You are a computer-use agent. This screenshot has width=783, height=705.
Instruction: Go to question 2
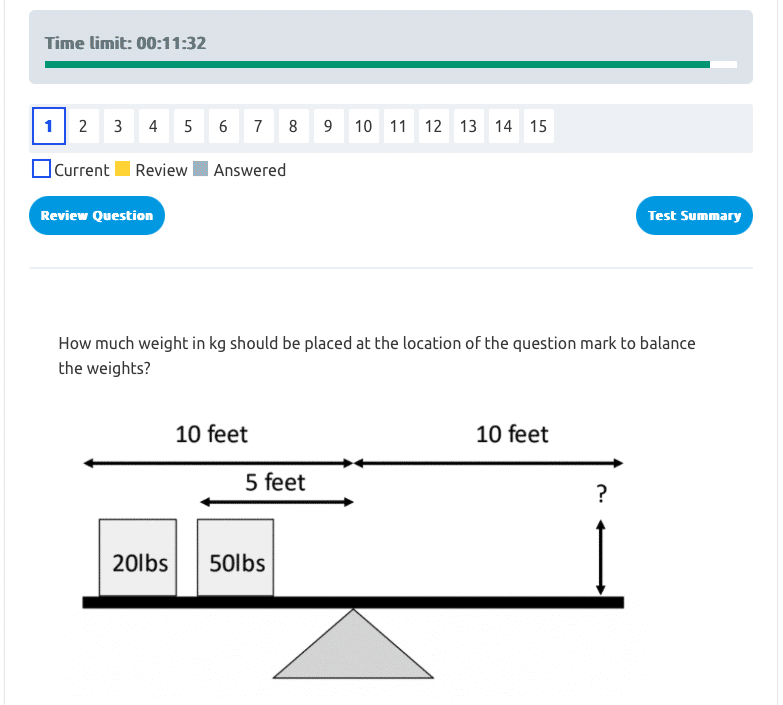pos(83,126)
